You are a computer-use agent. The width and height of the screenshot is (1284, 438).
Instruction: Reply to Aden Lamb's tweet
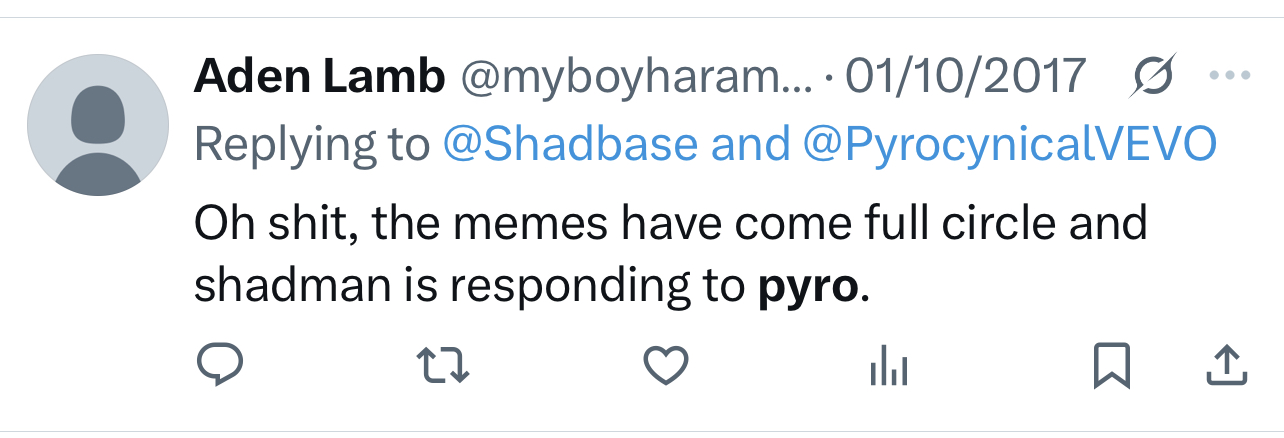pyautogui.click(x=220, y=366)
